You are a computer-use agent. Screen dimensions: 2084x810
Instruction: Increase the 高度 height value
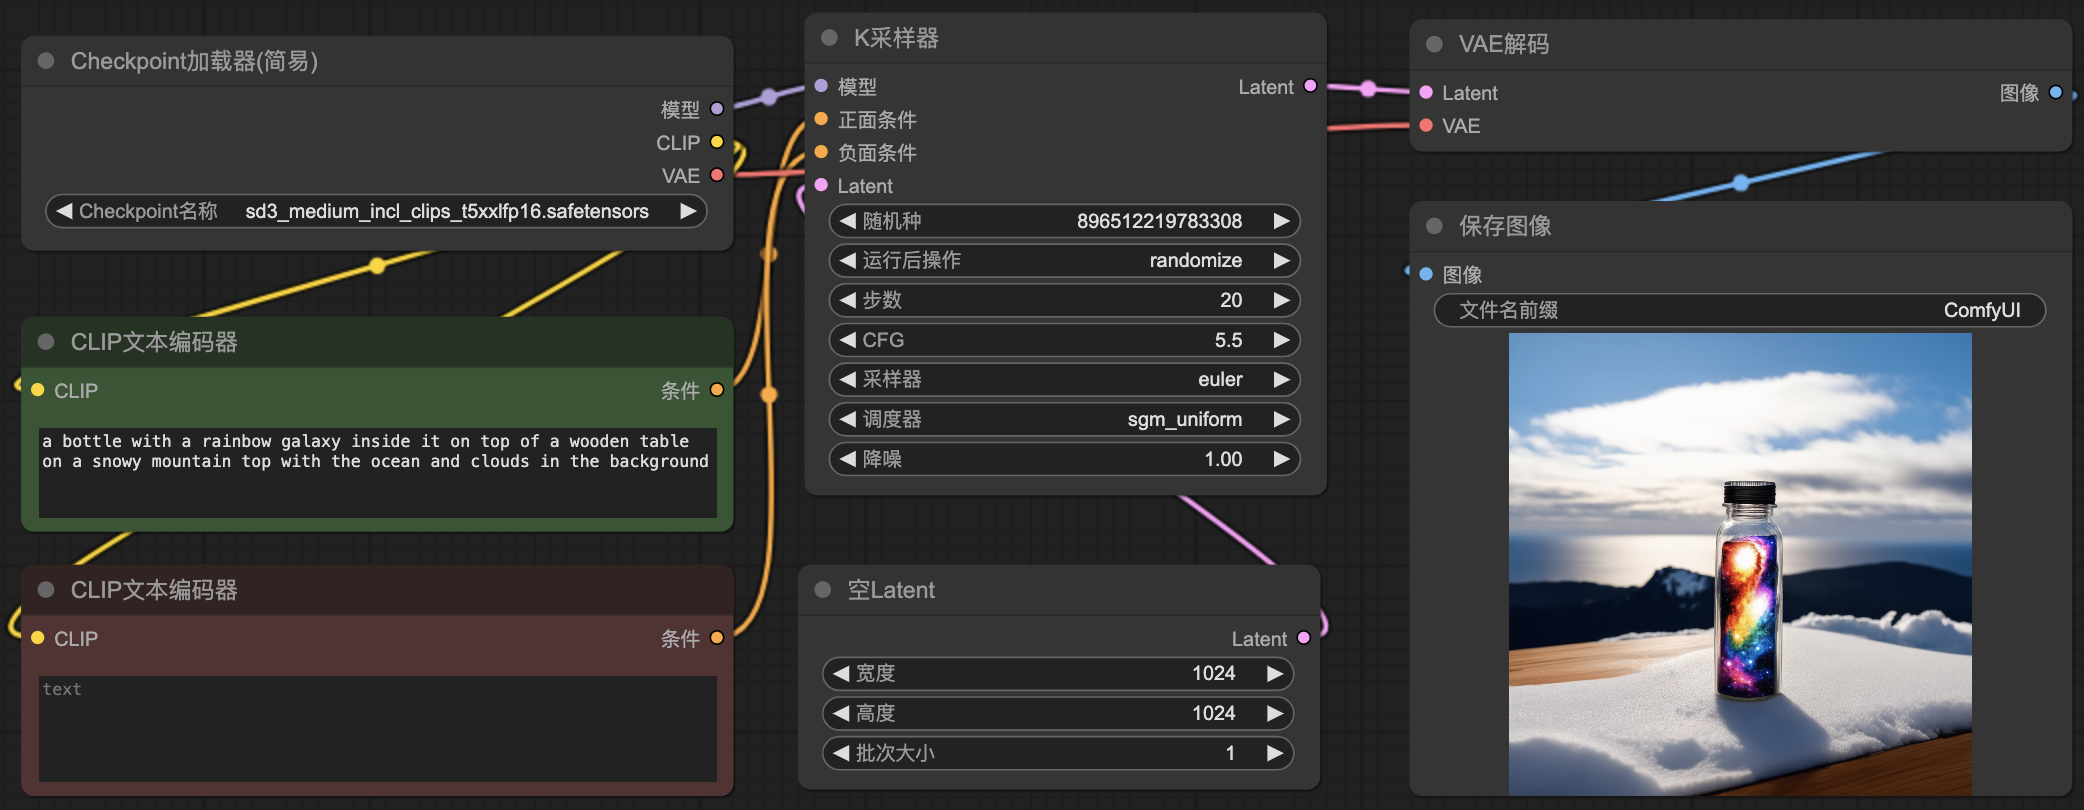pyautogui.click(x=1275, y=714)
